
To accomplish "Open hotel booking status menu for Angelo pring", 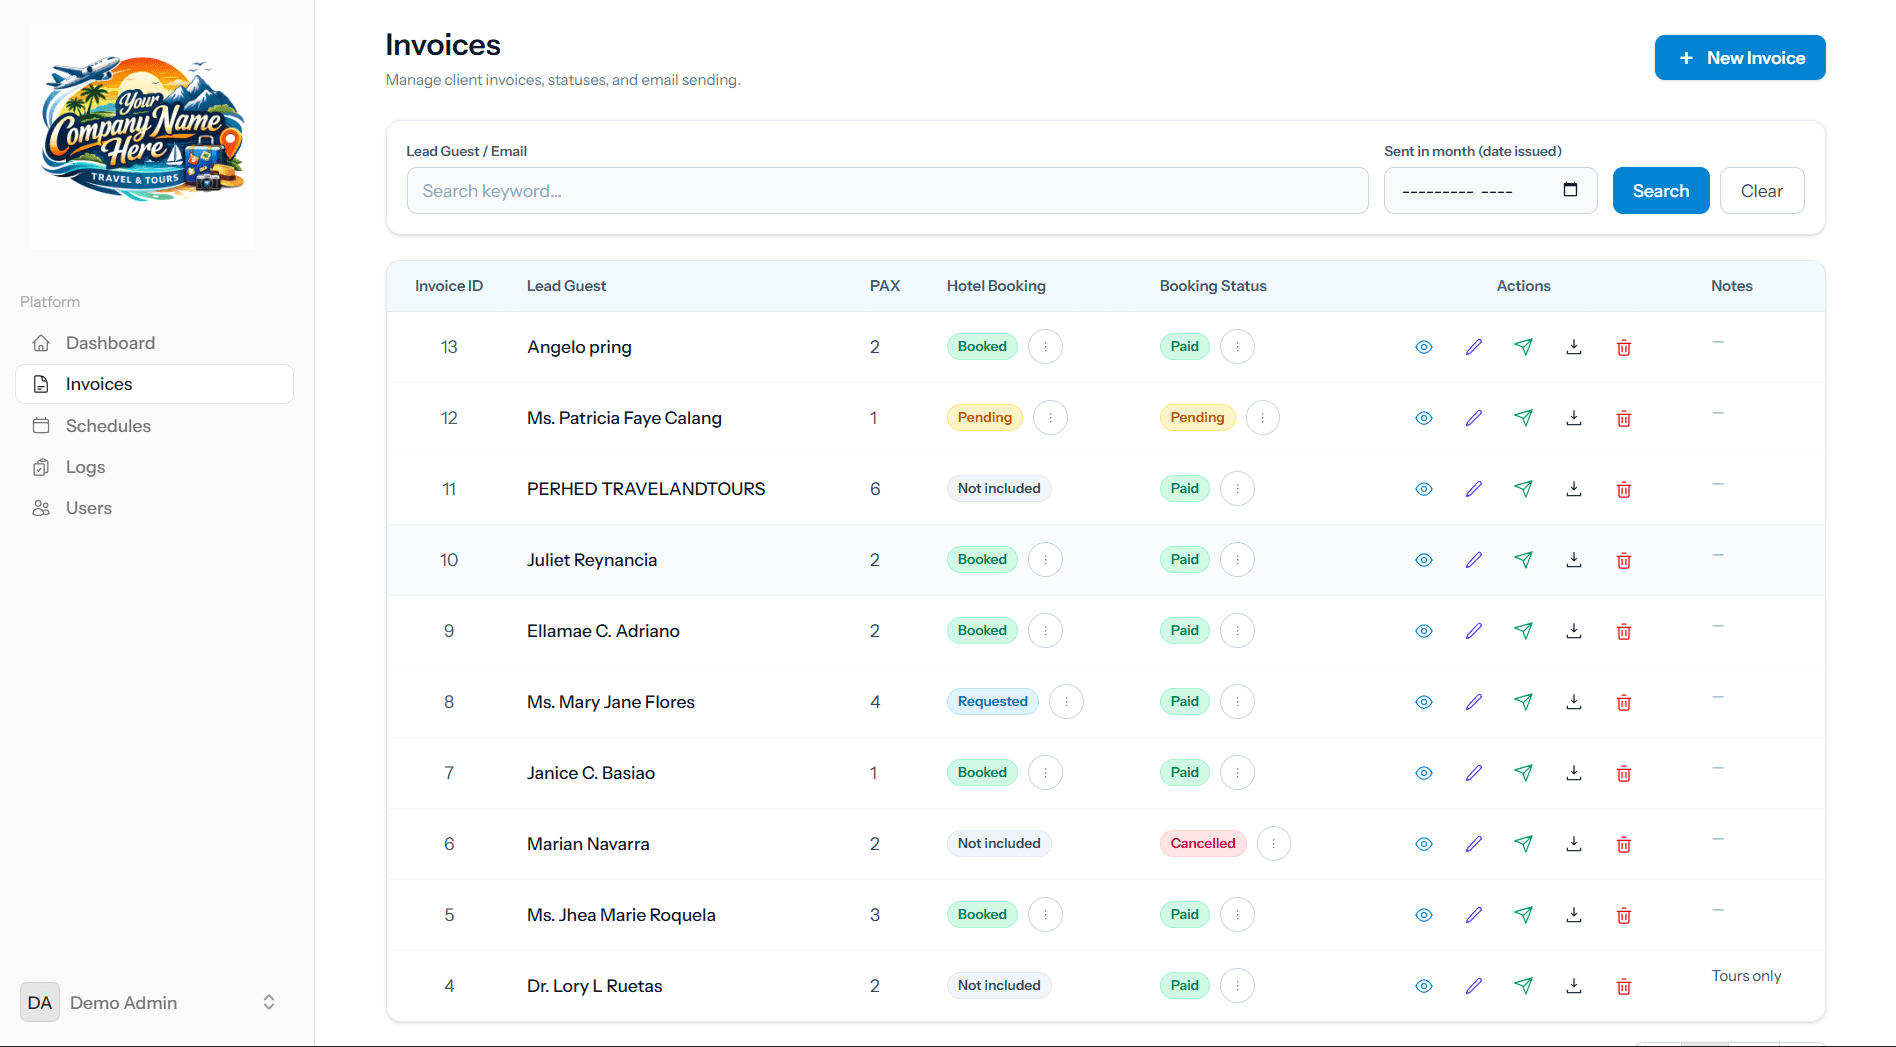I will [1045, 346].
